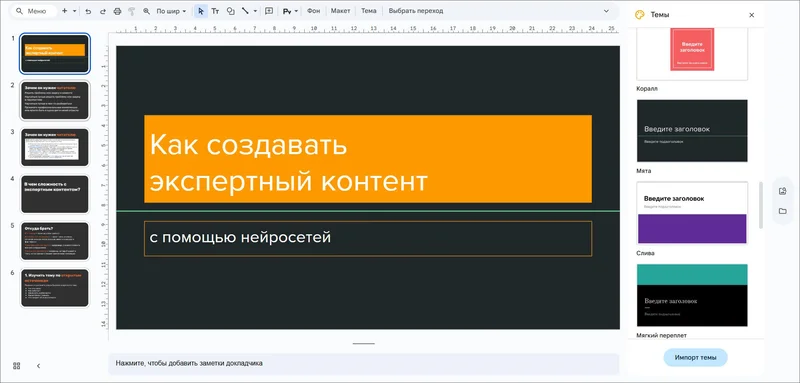Image resolution: width=800 pixels, height=383 pixels.
Task: Undo the last action
Action: click(88, 11)
